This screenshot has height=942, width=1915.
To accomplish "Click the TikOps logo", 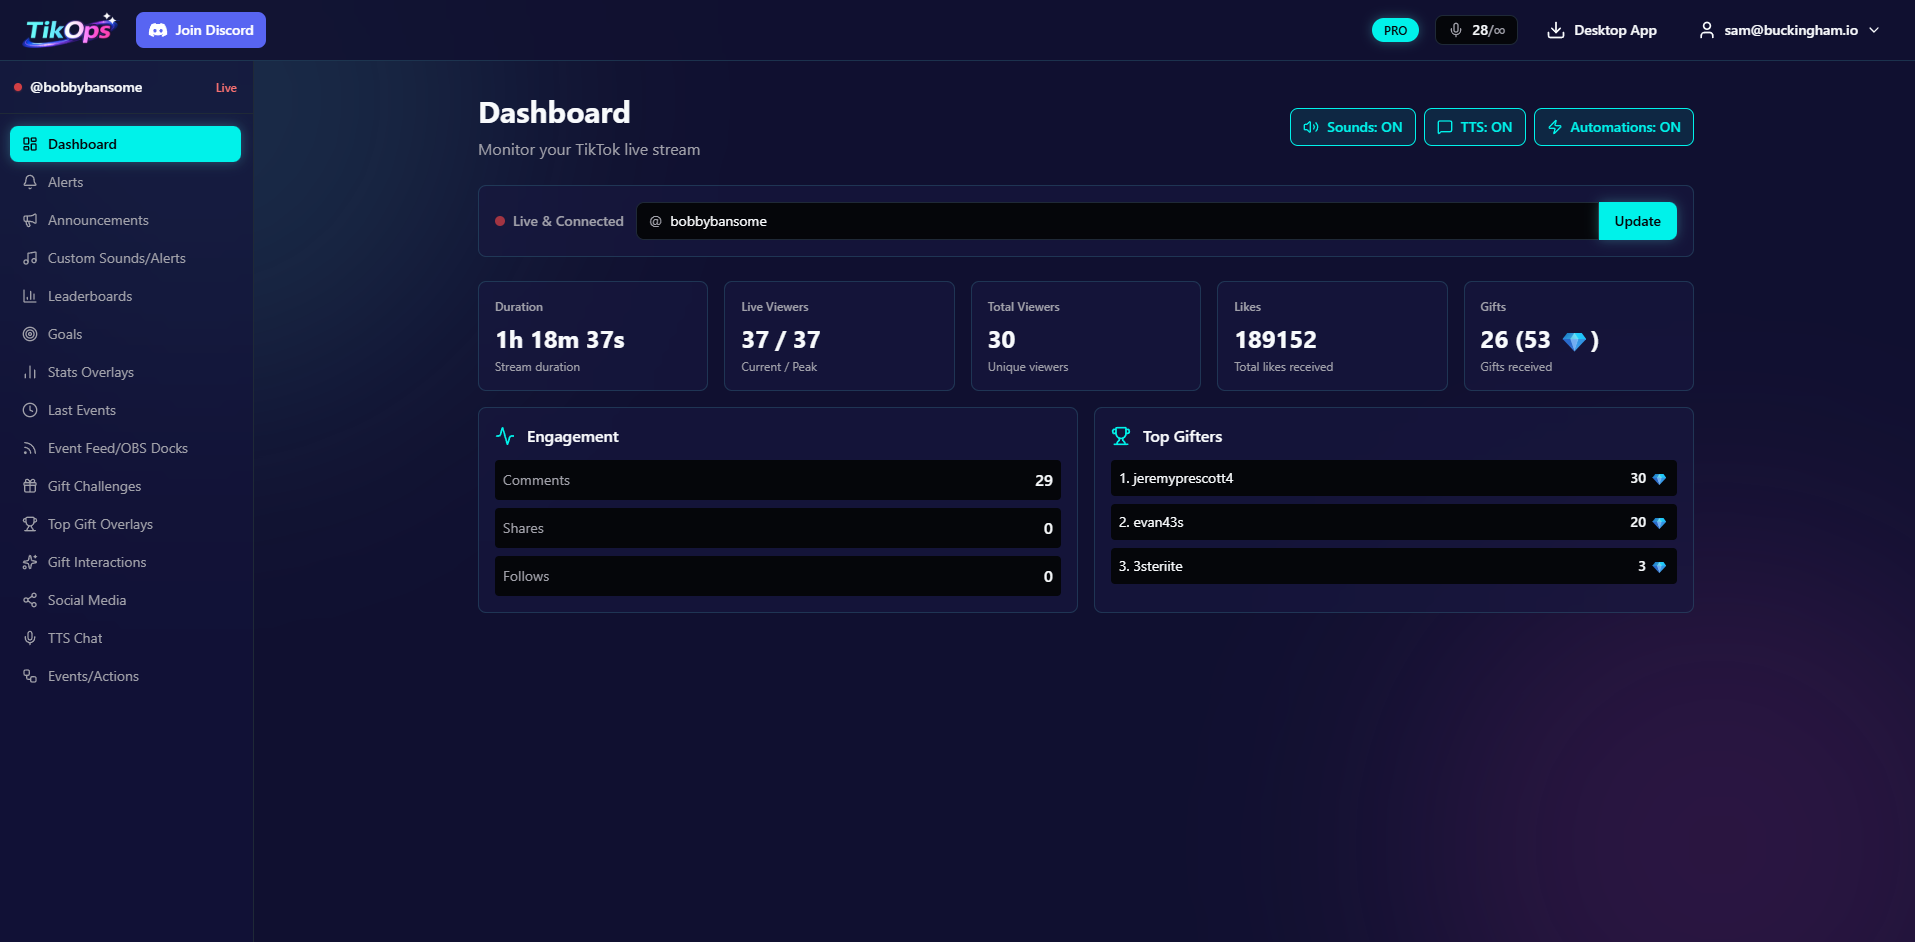I will 70,30.
